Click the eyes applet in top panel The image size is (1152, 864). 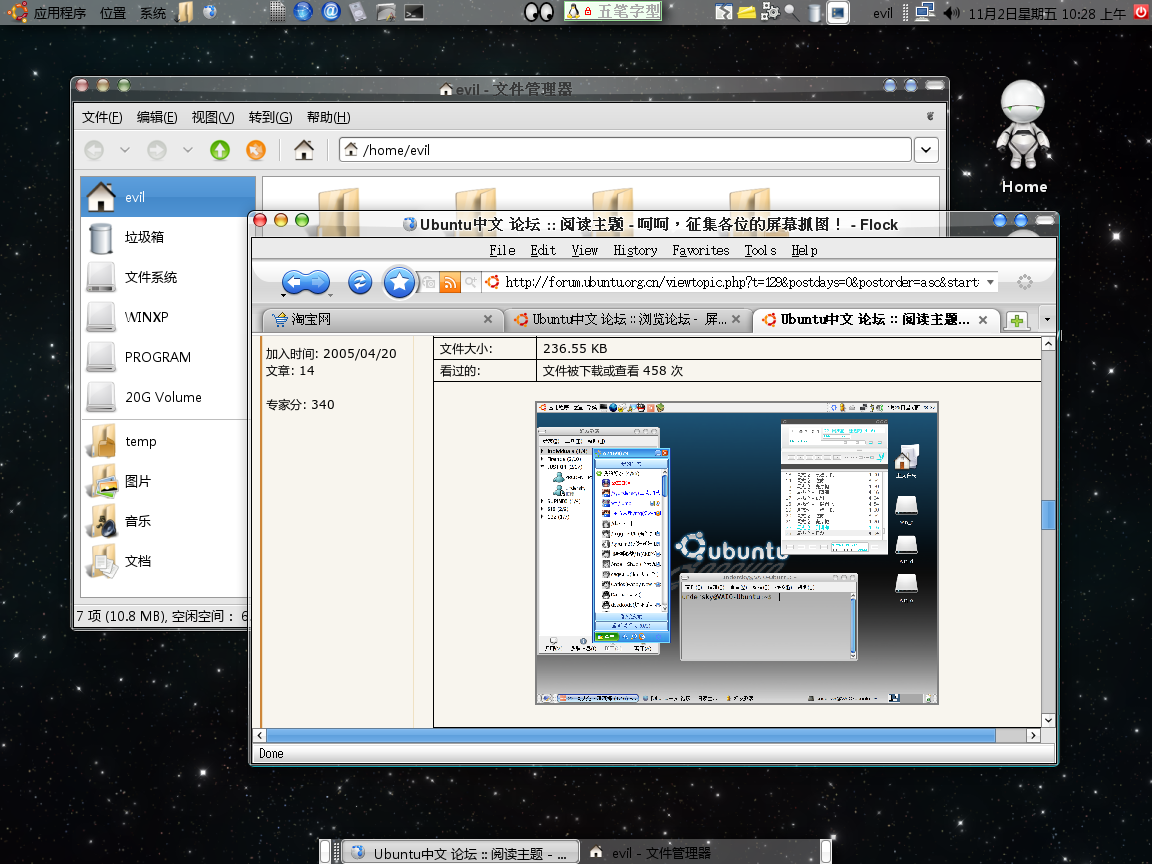(x=539, y=12)
